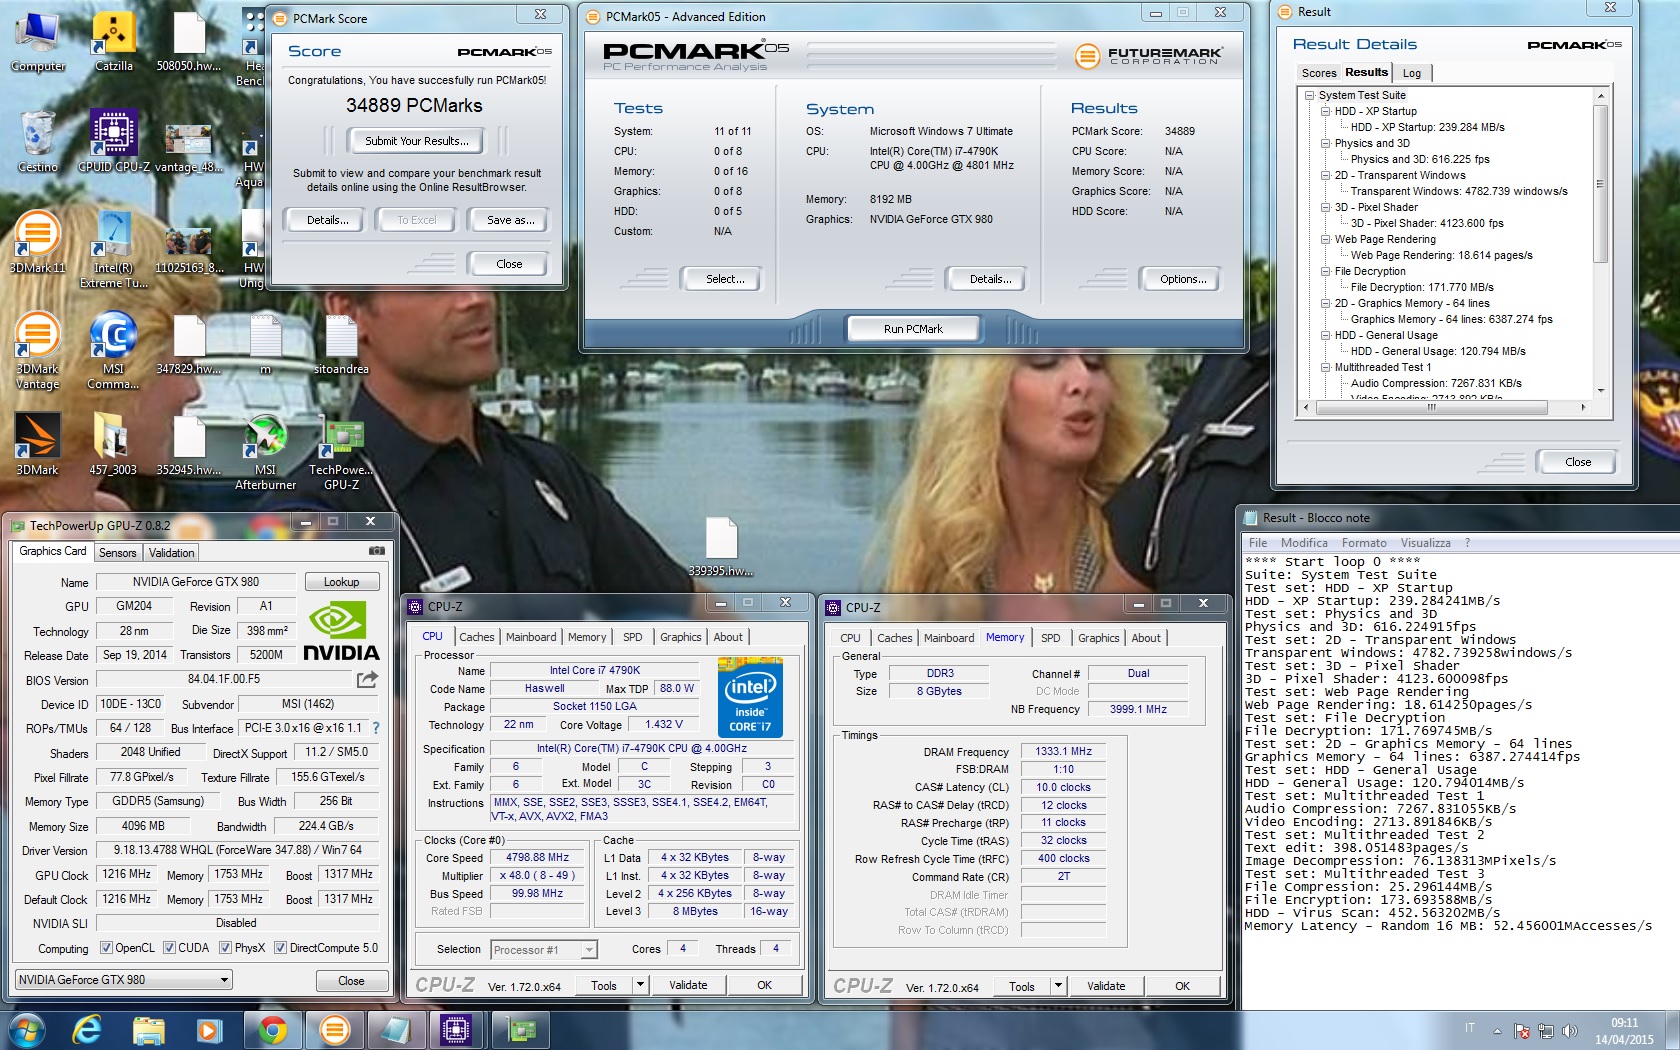Click the Run PCMark button

pyautogui.click(x=913, y=329)
